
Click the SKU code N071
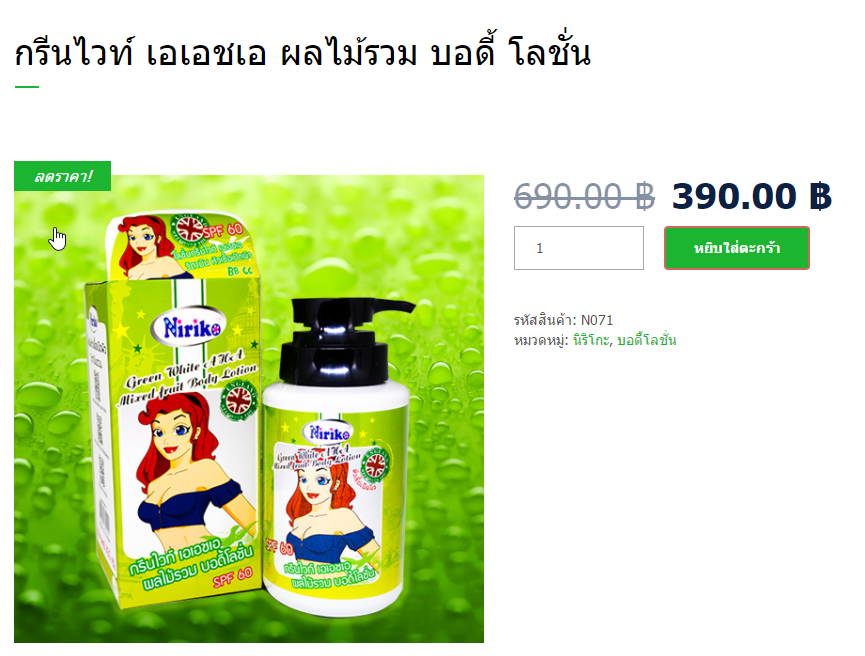point(597,320)
